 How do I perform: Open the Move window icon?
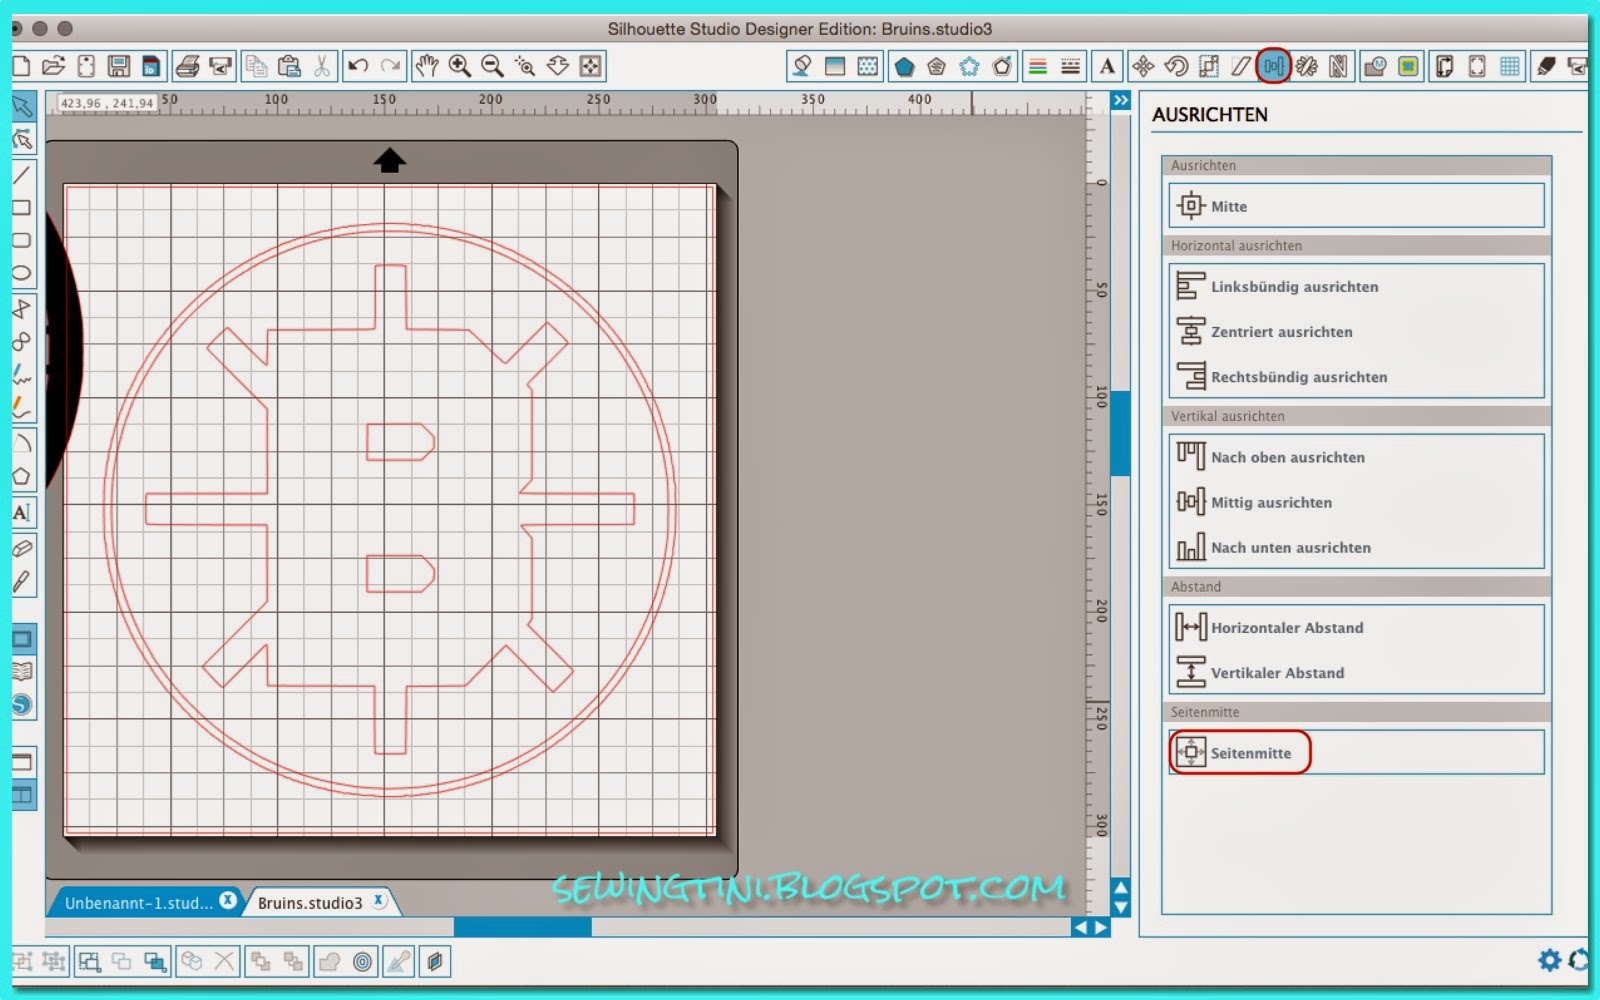click(1143, 67)
